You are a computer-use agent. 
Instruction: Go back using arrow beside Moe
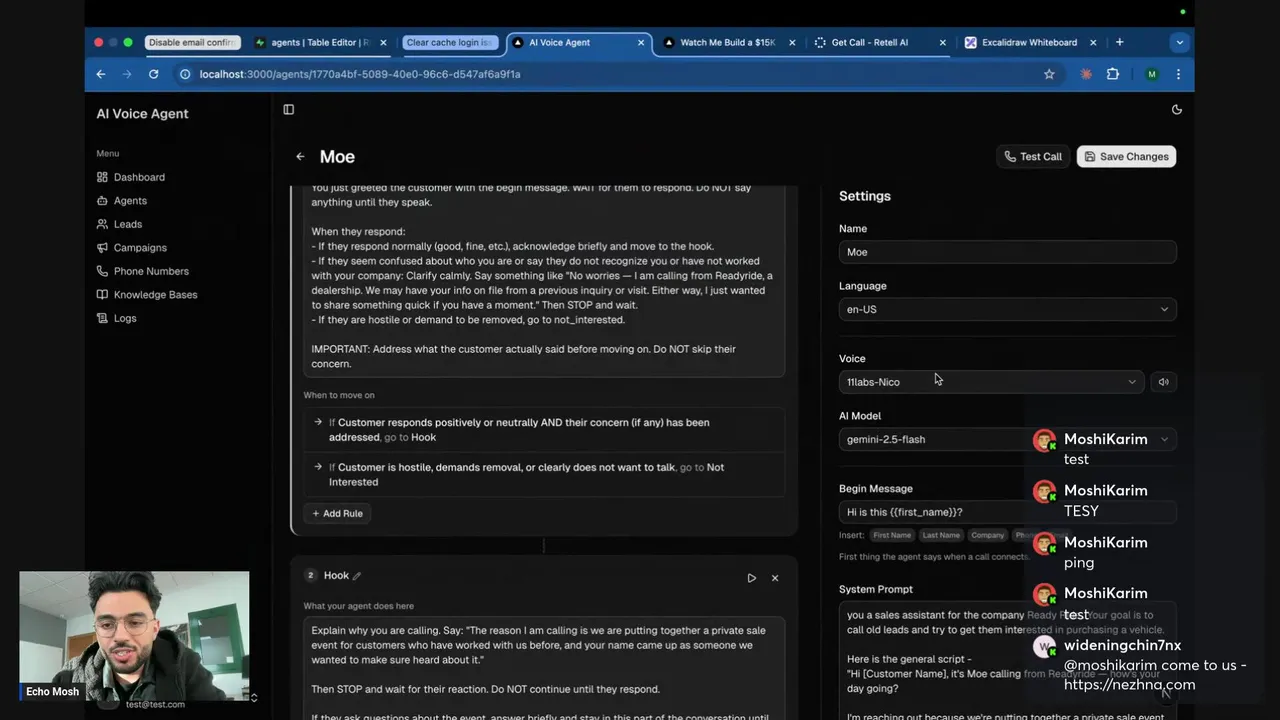[x=300, y=157]
